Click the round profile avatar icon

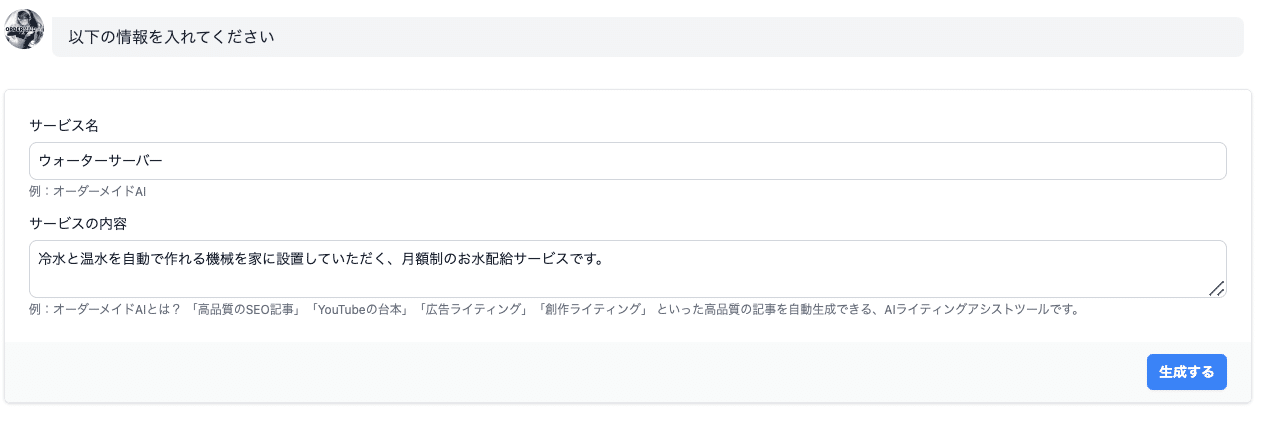24,29
